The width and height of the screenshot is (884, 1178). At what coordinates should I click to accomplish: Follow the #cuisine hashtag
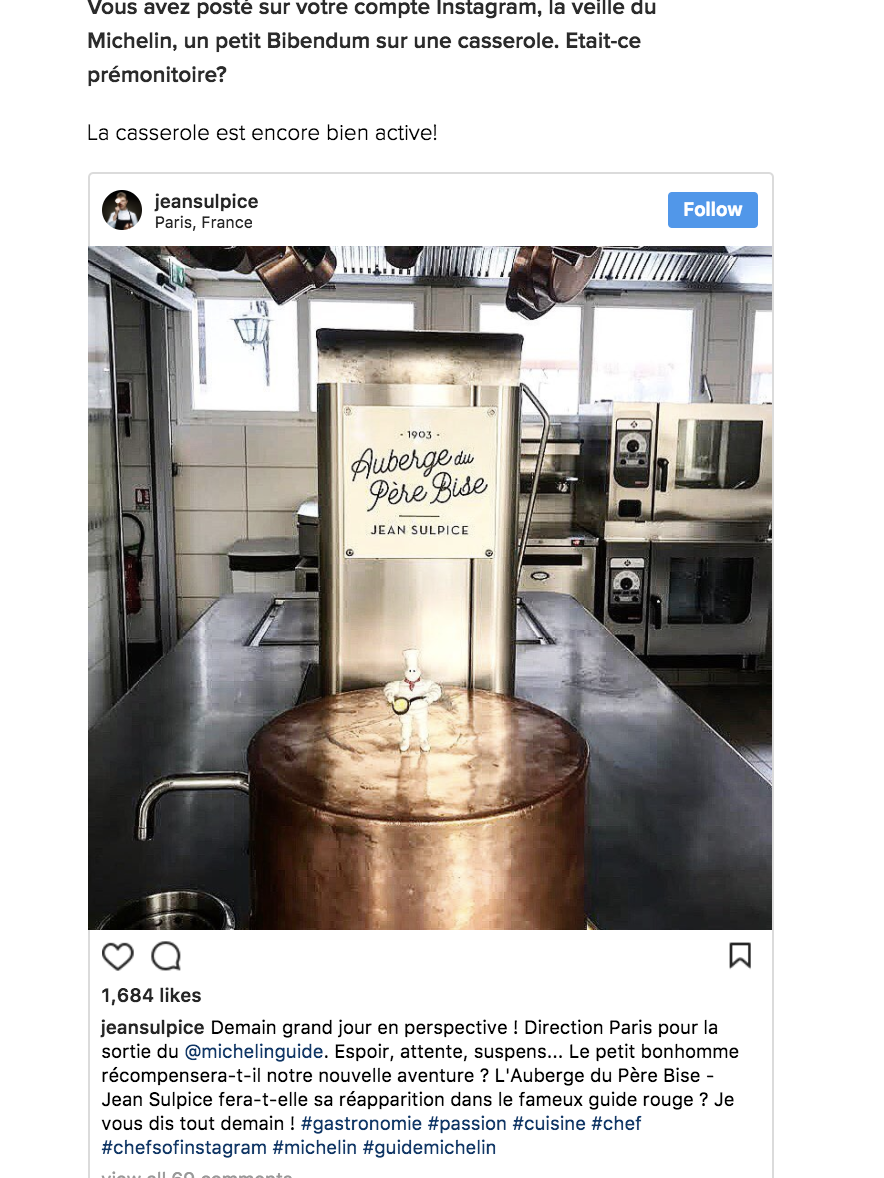point(549,1123)
